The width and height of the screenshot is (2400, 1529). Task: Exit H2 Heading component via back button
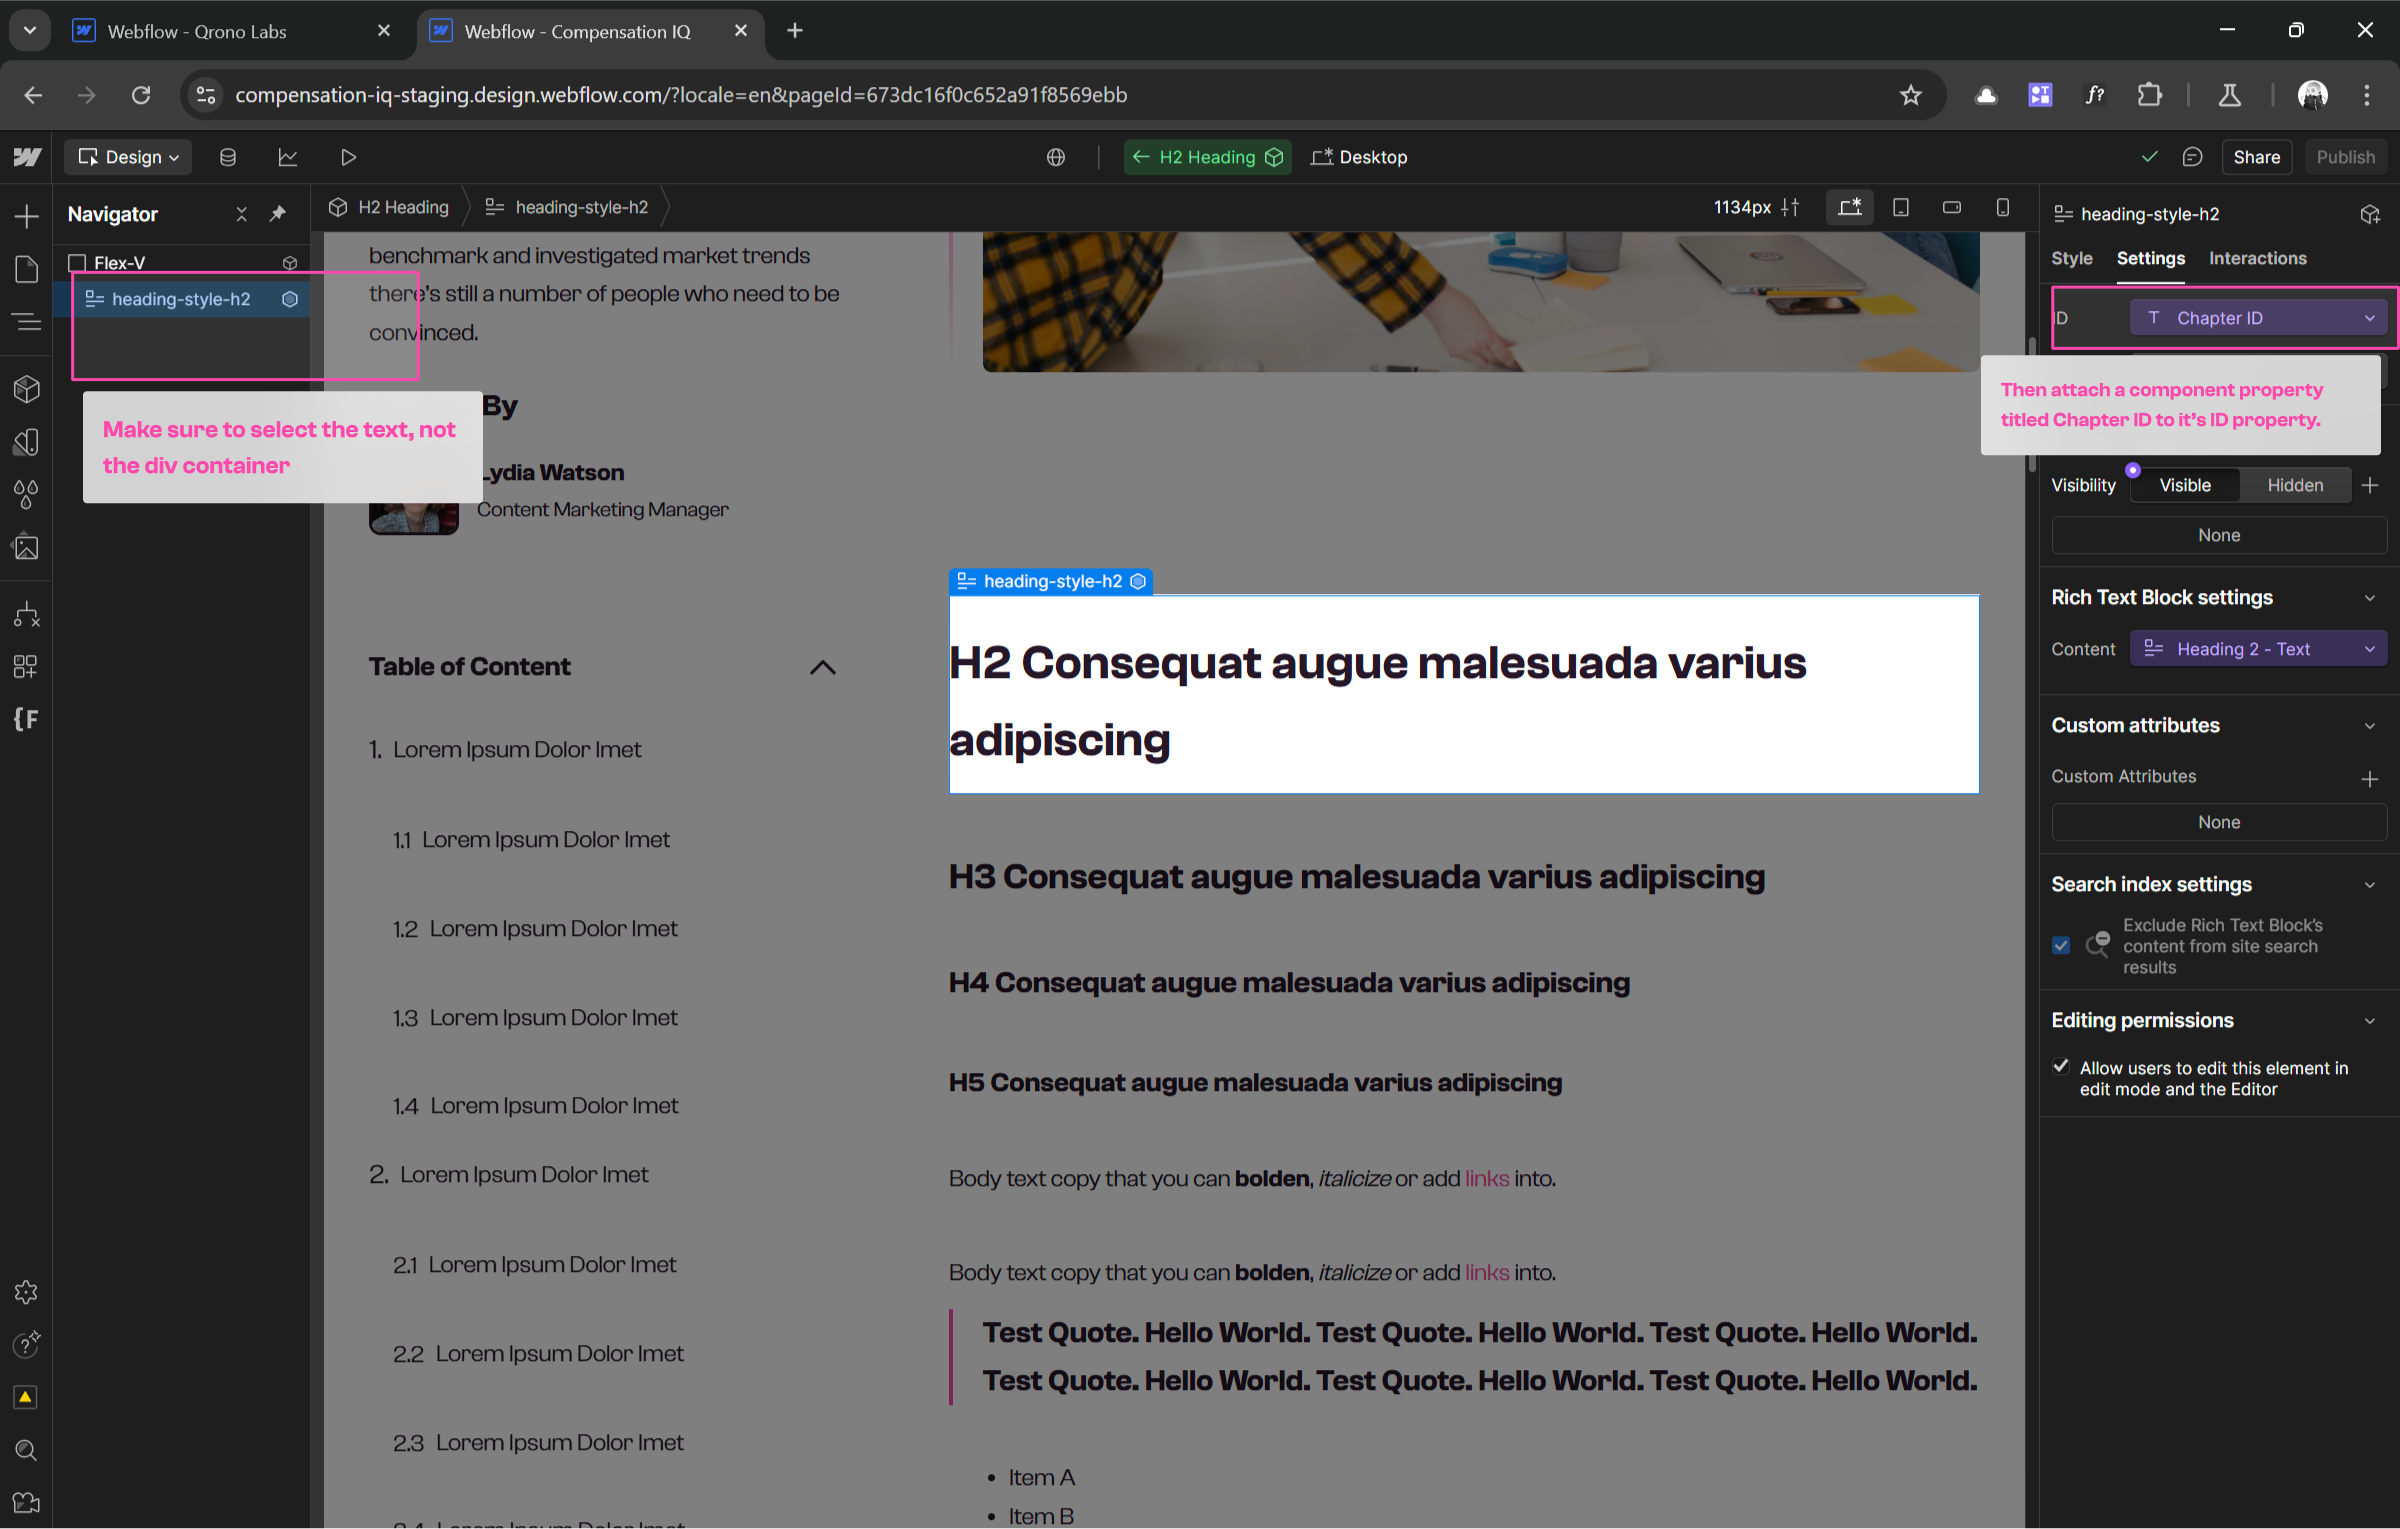click(1140, 157)
